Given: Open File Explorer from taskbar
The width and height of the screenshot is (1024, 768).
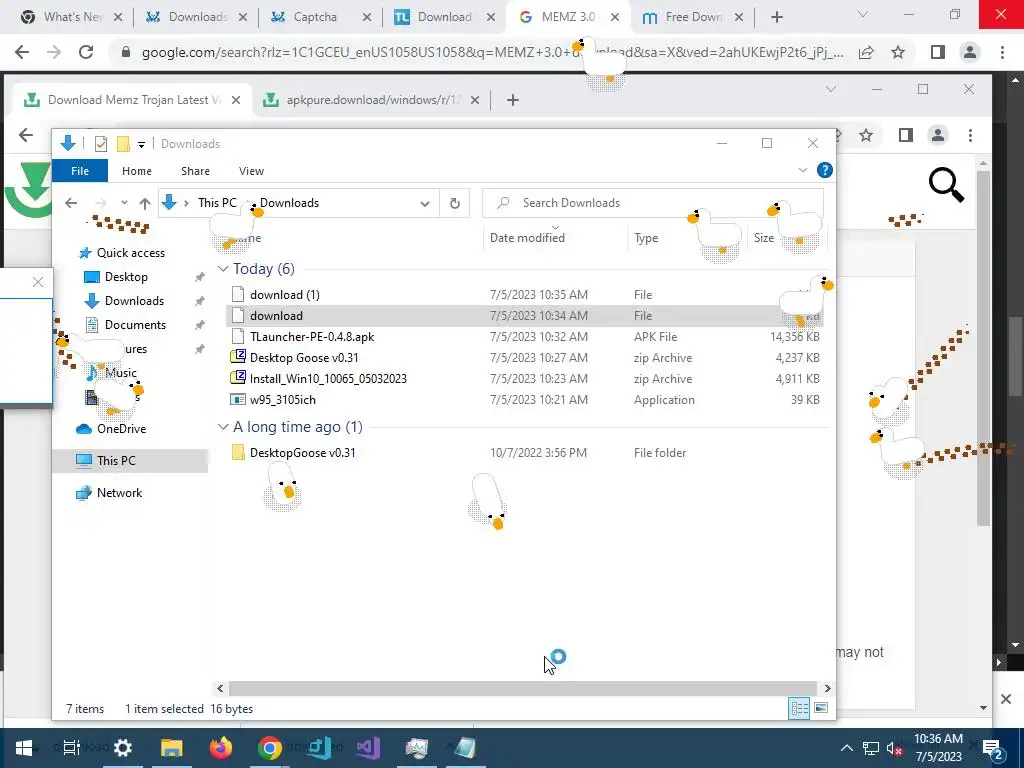Looking at the screenshot, I should (x=172, y=748).
